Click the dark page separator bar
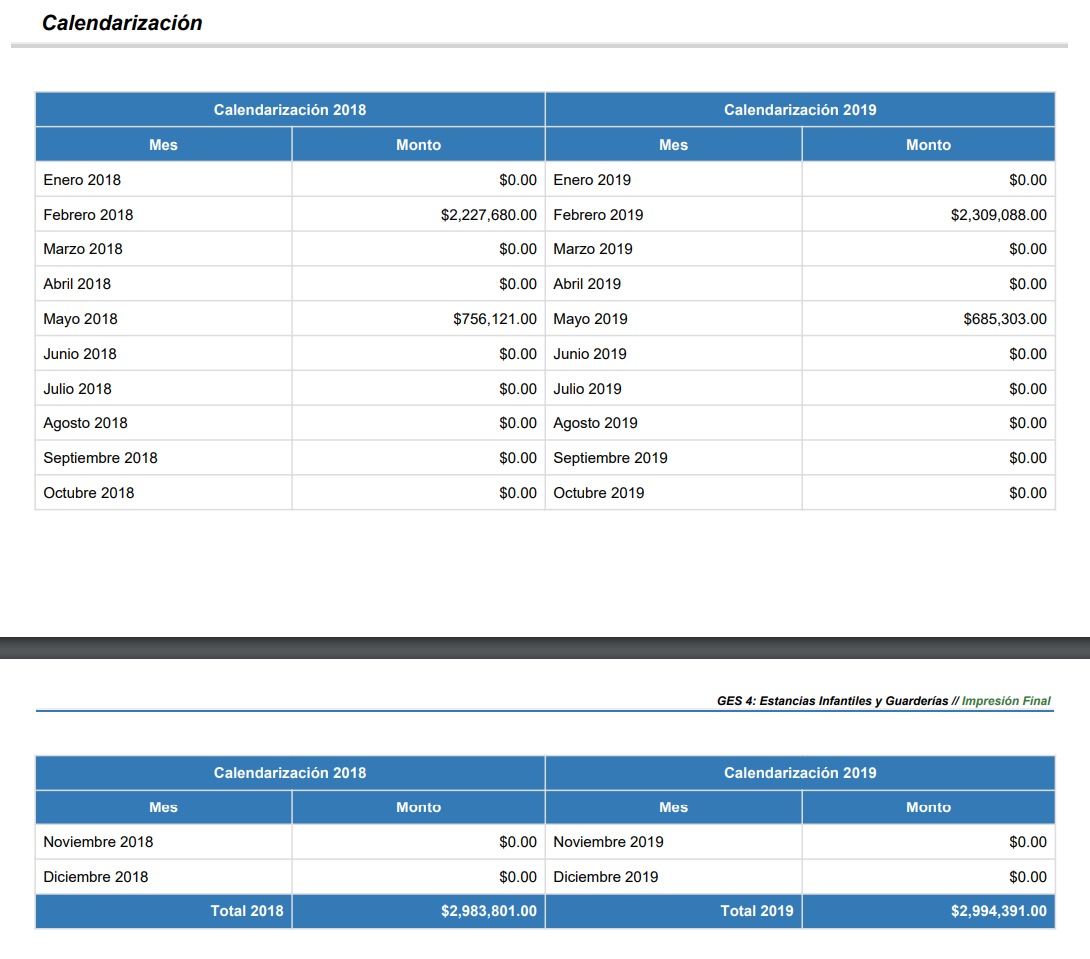 point(545,648)
